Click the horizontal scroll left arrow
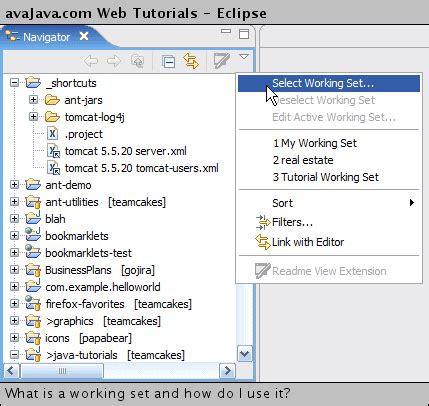This screenshot has width=429, height=406. tap(11, 371)
